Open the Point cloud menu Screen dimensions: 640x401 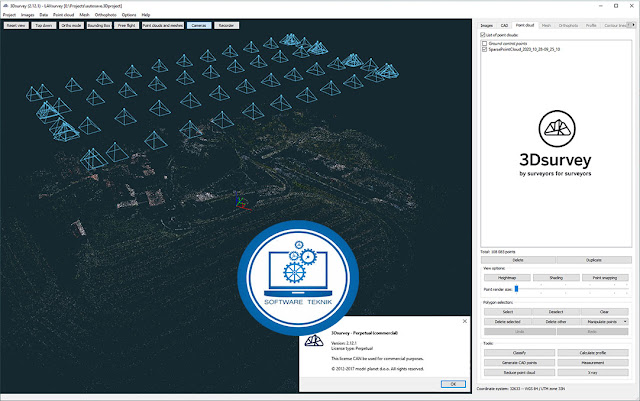click(64, 15)
